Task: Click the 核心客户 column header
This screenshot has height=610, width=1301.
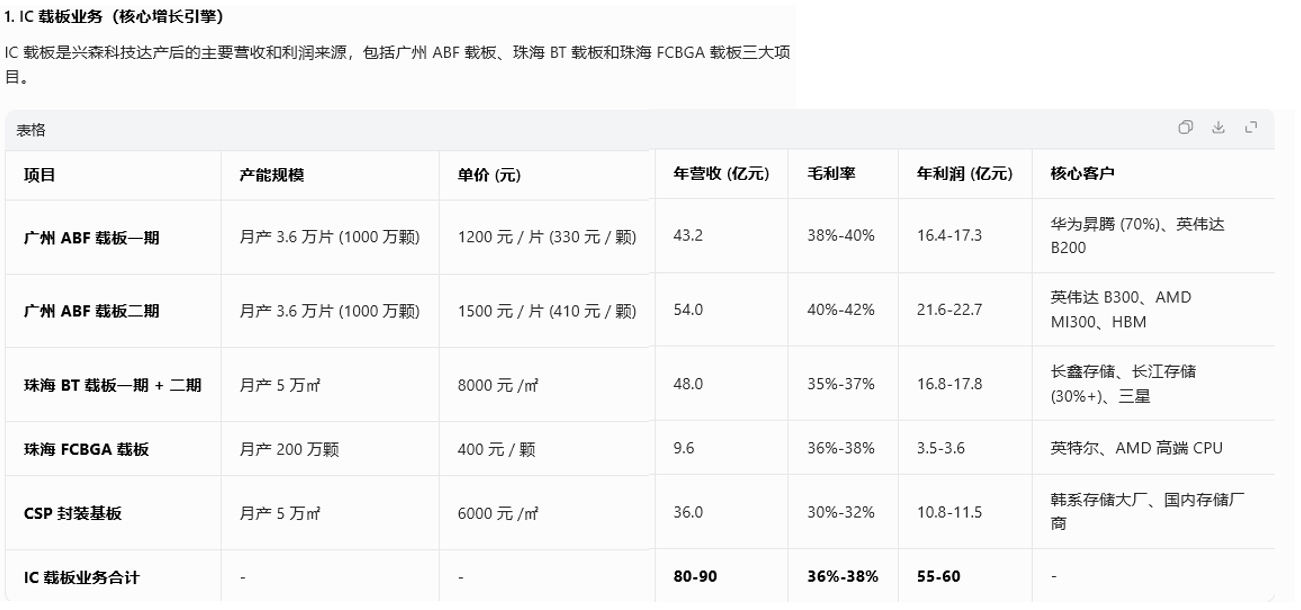Action: 1082,173
